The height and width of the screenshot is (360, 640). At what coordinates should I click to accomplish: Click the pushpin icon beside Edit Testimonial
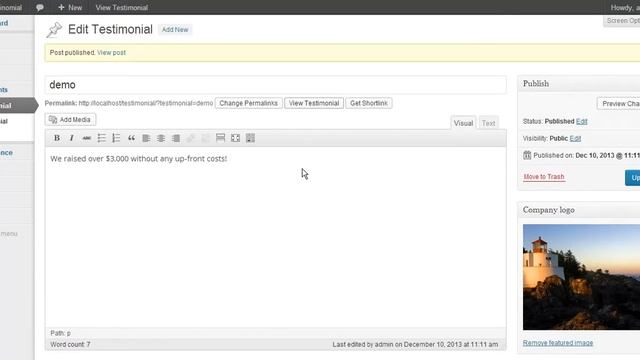tap(54, 30)
